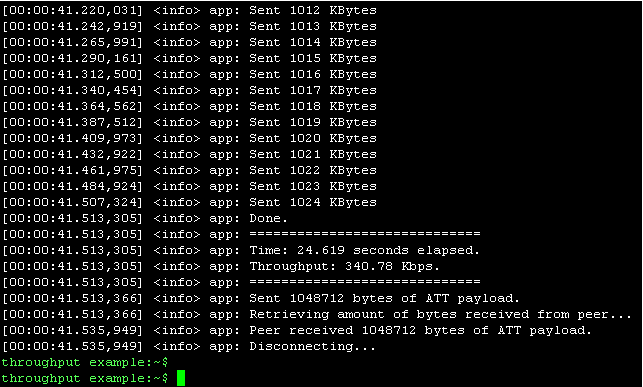Click the Done. log message

(x=269, y=219)
